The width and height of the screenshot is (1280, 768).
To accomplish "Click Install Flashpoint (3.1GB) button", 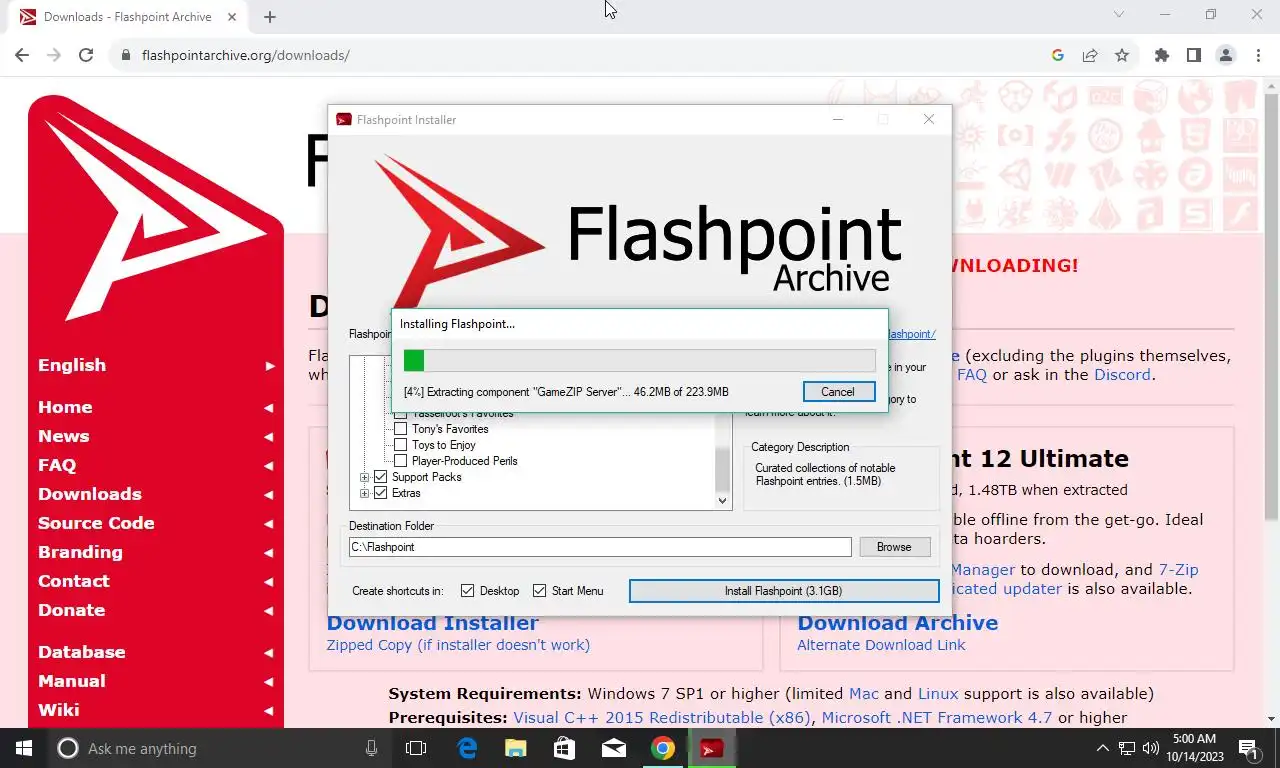I will click(784, 591).
